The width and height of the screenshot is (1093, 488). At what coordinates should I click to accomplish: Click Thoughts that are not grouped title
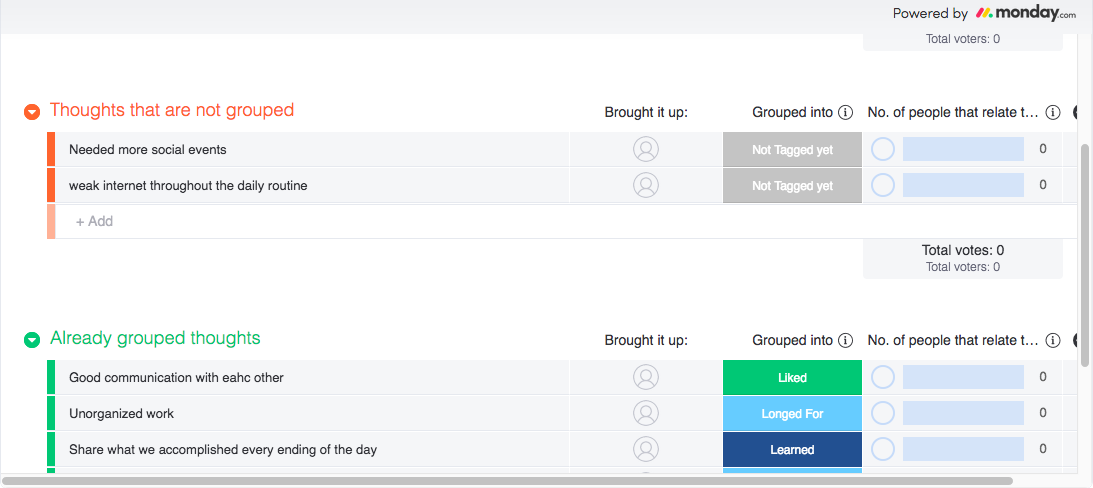171,110
